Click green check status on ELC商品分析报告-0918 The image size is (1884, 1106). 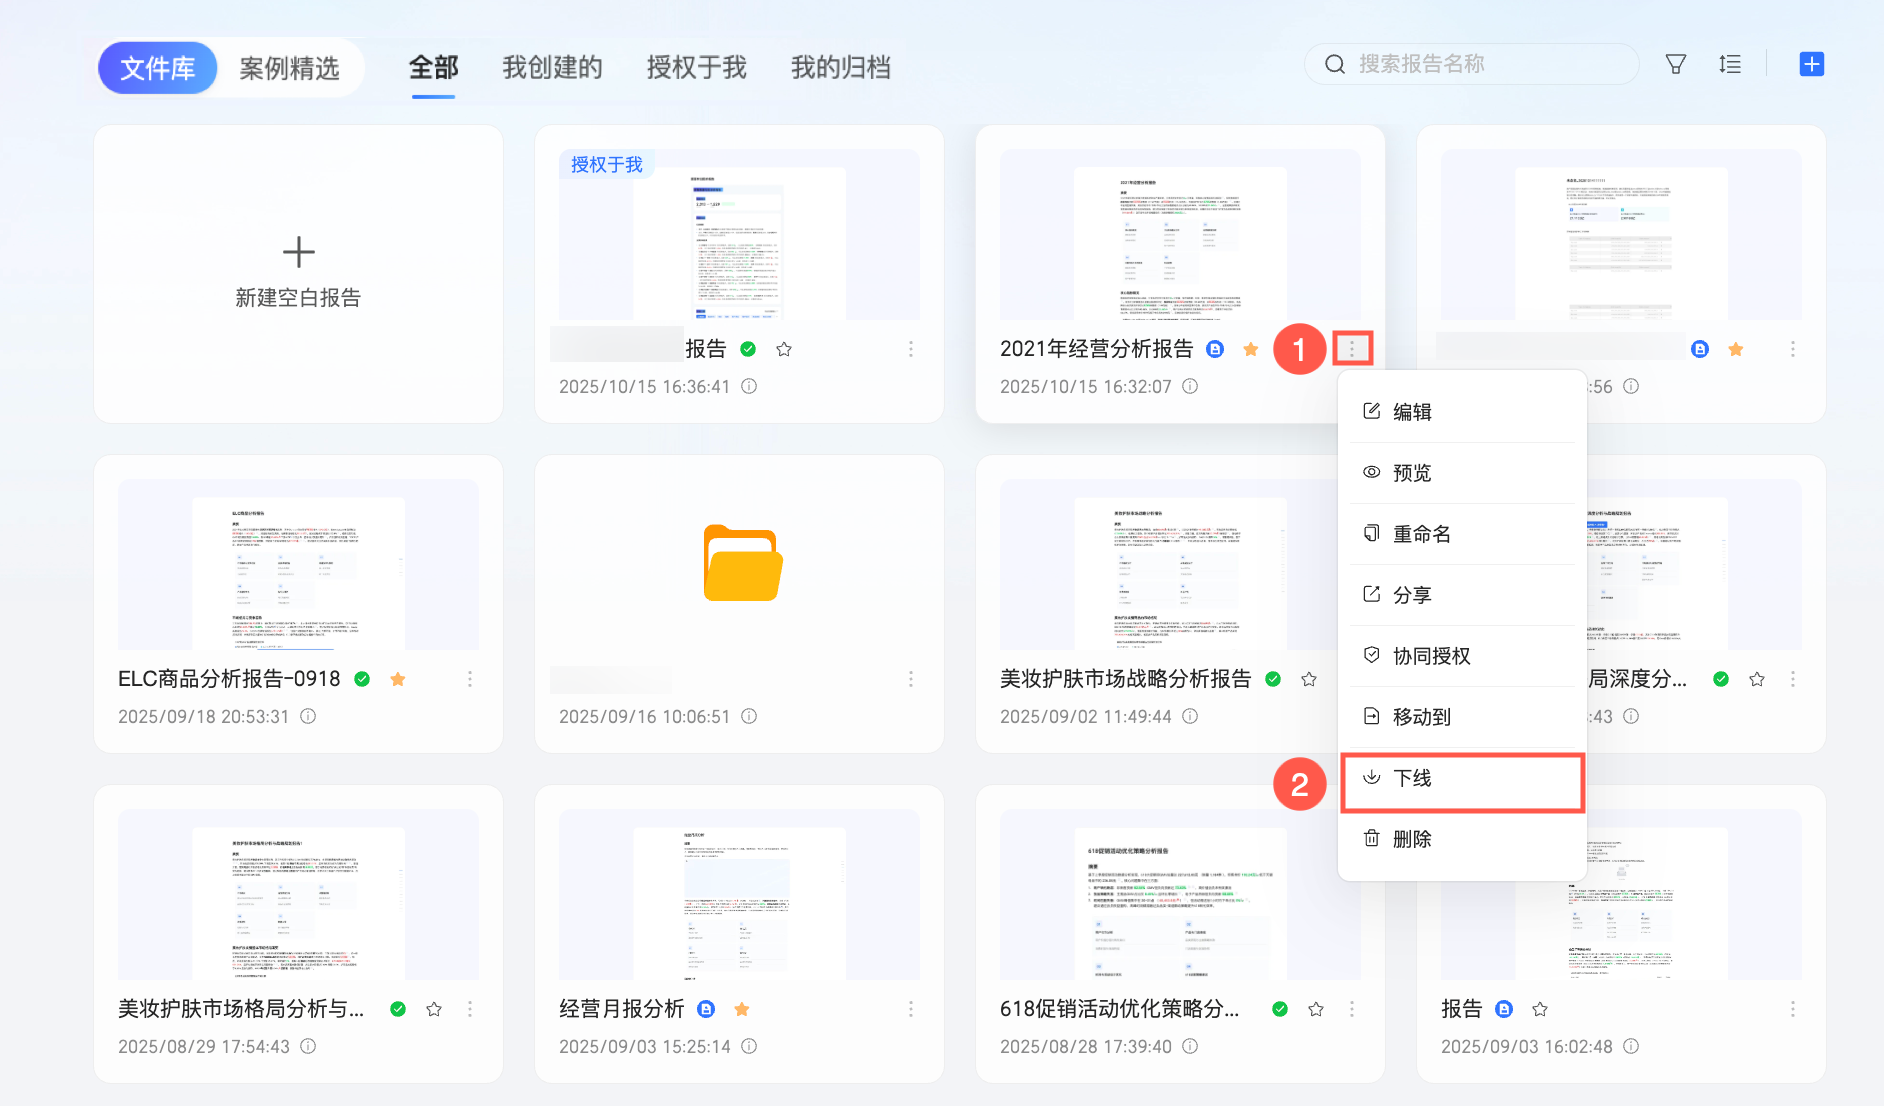(362, 679)
